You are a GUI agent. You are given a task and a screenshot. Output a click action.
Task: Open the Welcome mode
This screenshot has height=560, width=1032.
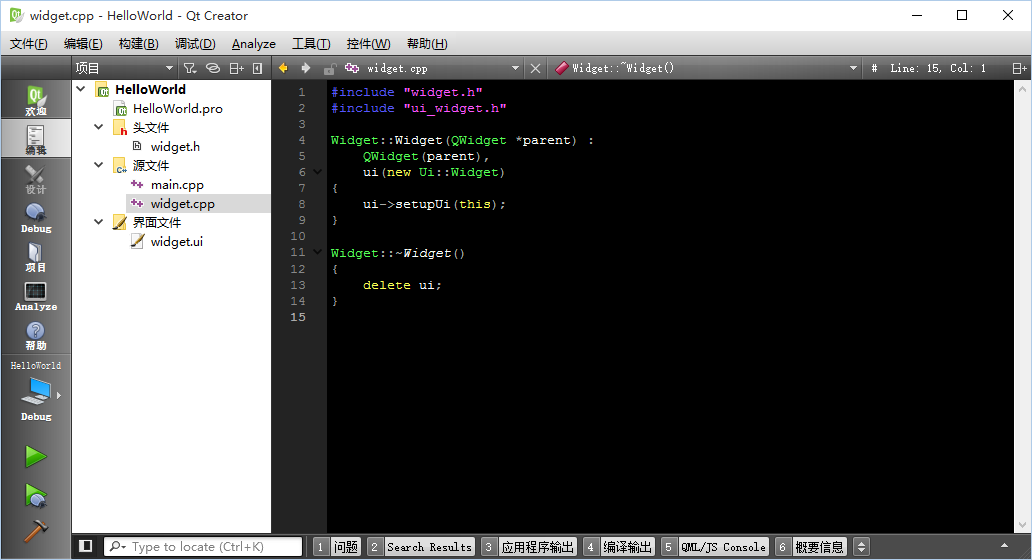click(x=36, y=100)
